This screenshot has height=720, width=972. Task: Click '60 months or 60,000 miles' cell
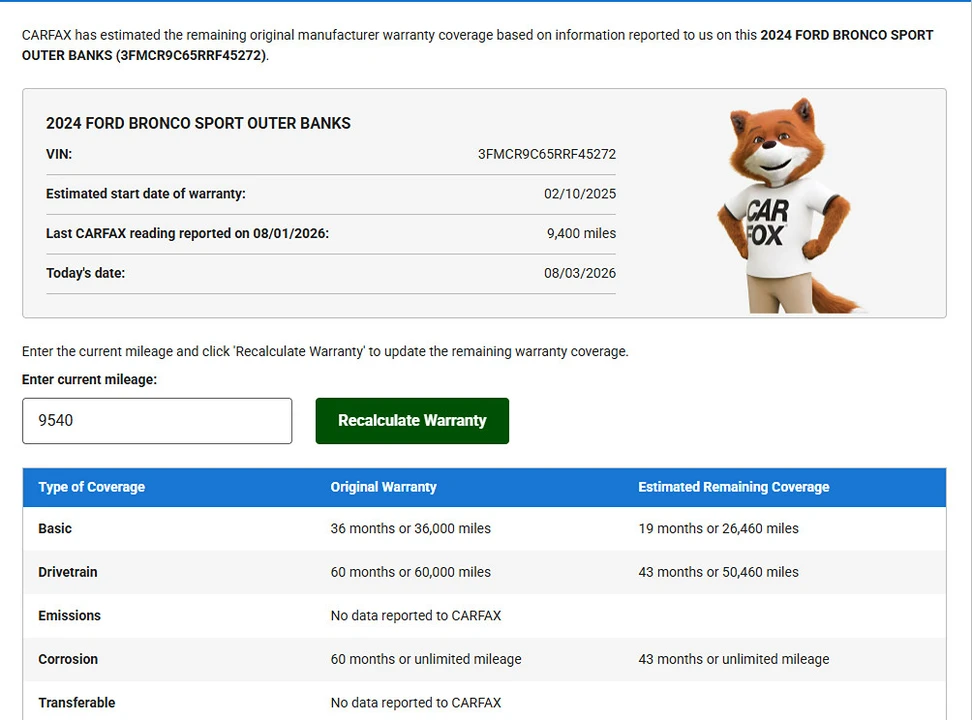tap(410, 572)
